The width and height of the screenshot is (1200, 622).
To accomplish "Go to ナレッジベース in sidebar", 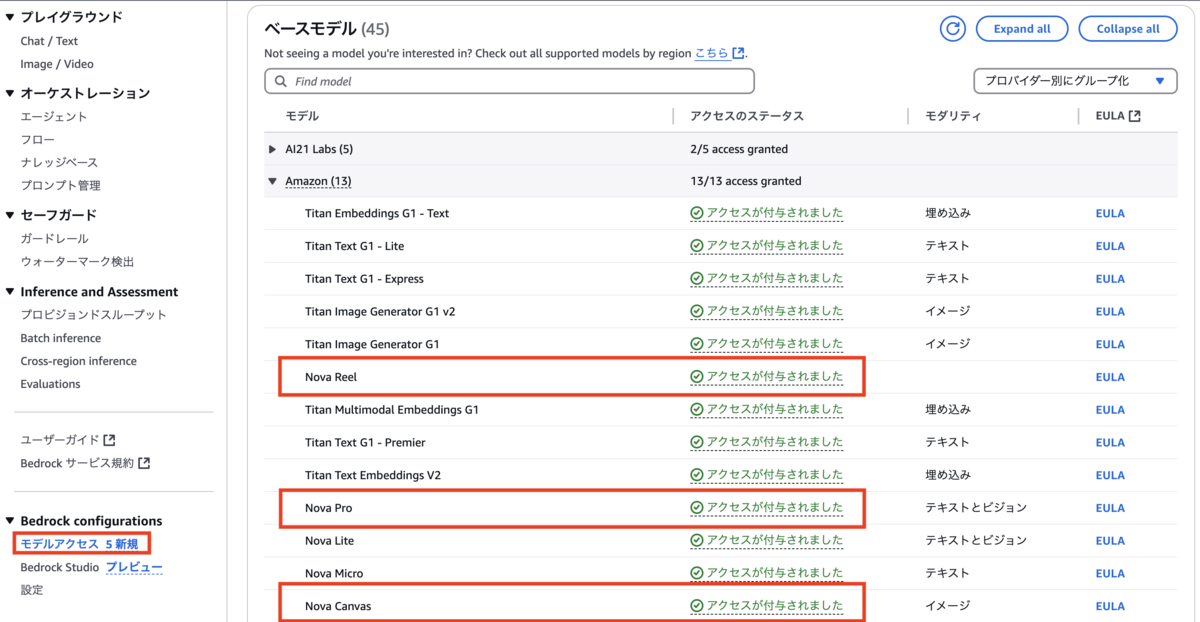I will 59,162.
